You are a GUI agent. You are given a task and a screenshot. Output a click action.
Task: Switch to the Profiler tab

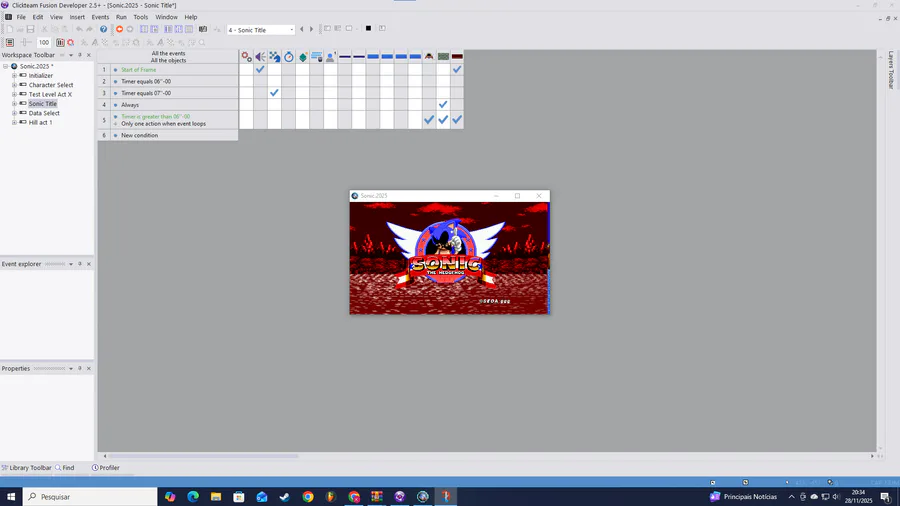106,468
